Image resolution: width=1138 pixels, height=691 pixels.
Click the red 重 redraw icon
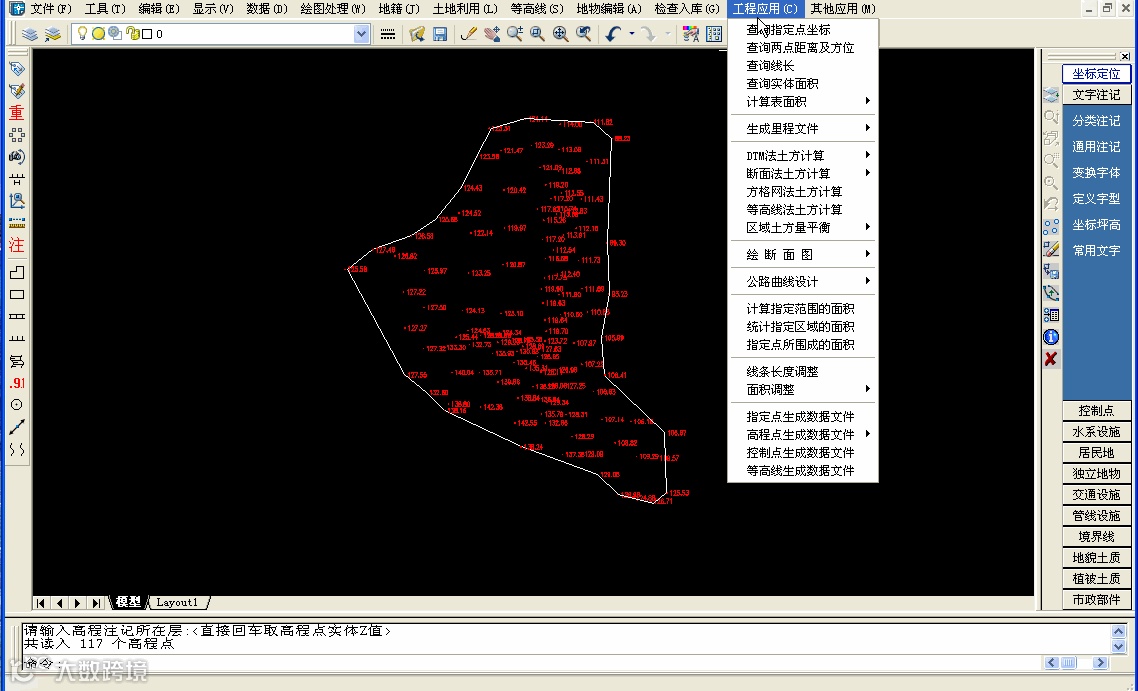coord(17,113)
